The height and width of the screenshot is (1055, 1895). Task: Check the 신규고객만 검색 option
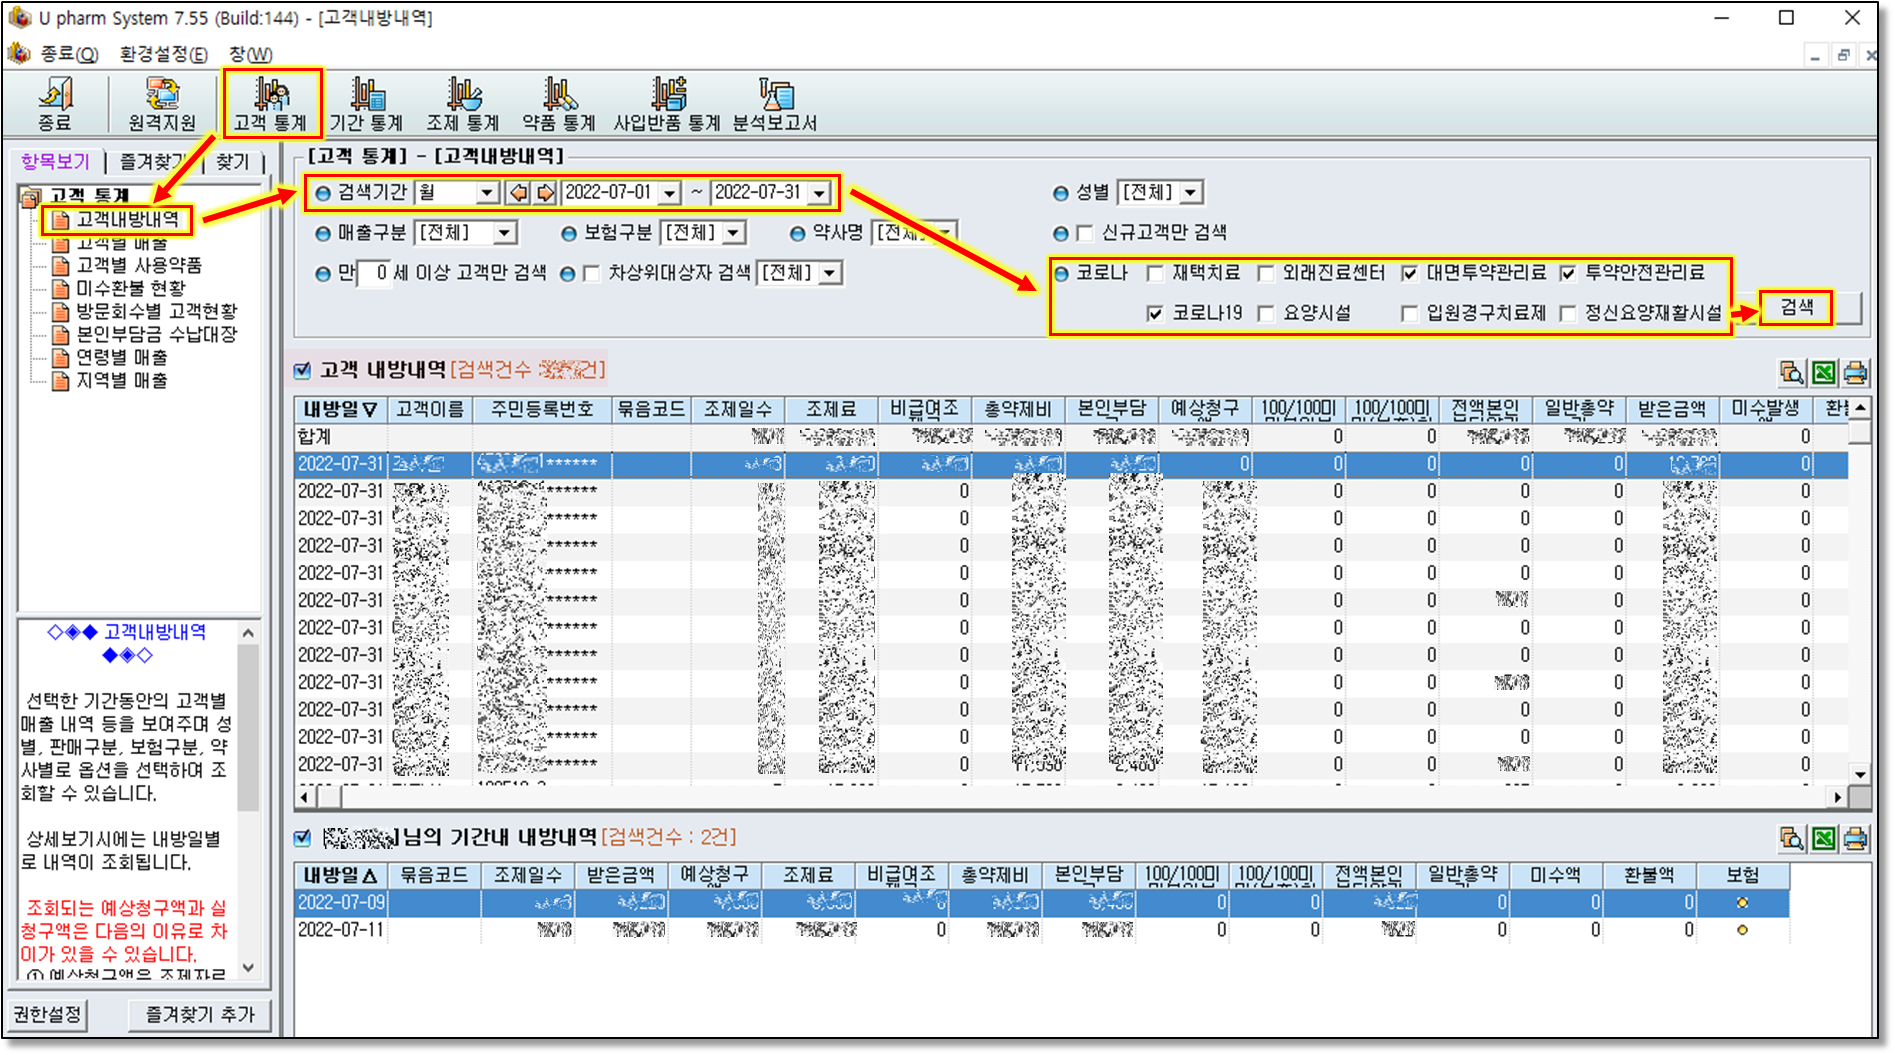point(1085,233)
